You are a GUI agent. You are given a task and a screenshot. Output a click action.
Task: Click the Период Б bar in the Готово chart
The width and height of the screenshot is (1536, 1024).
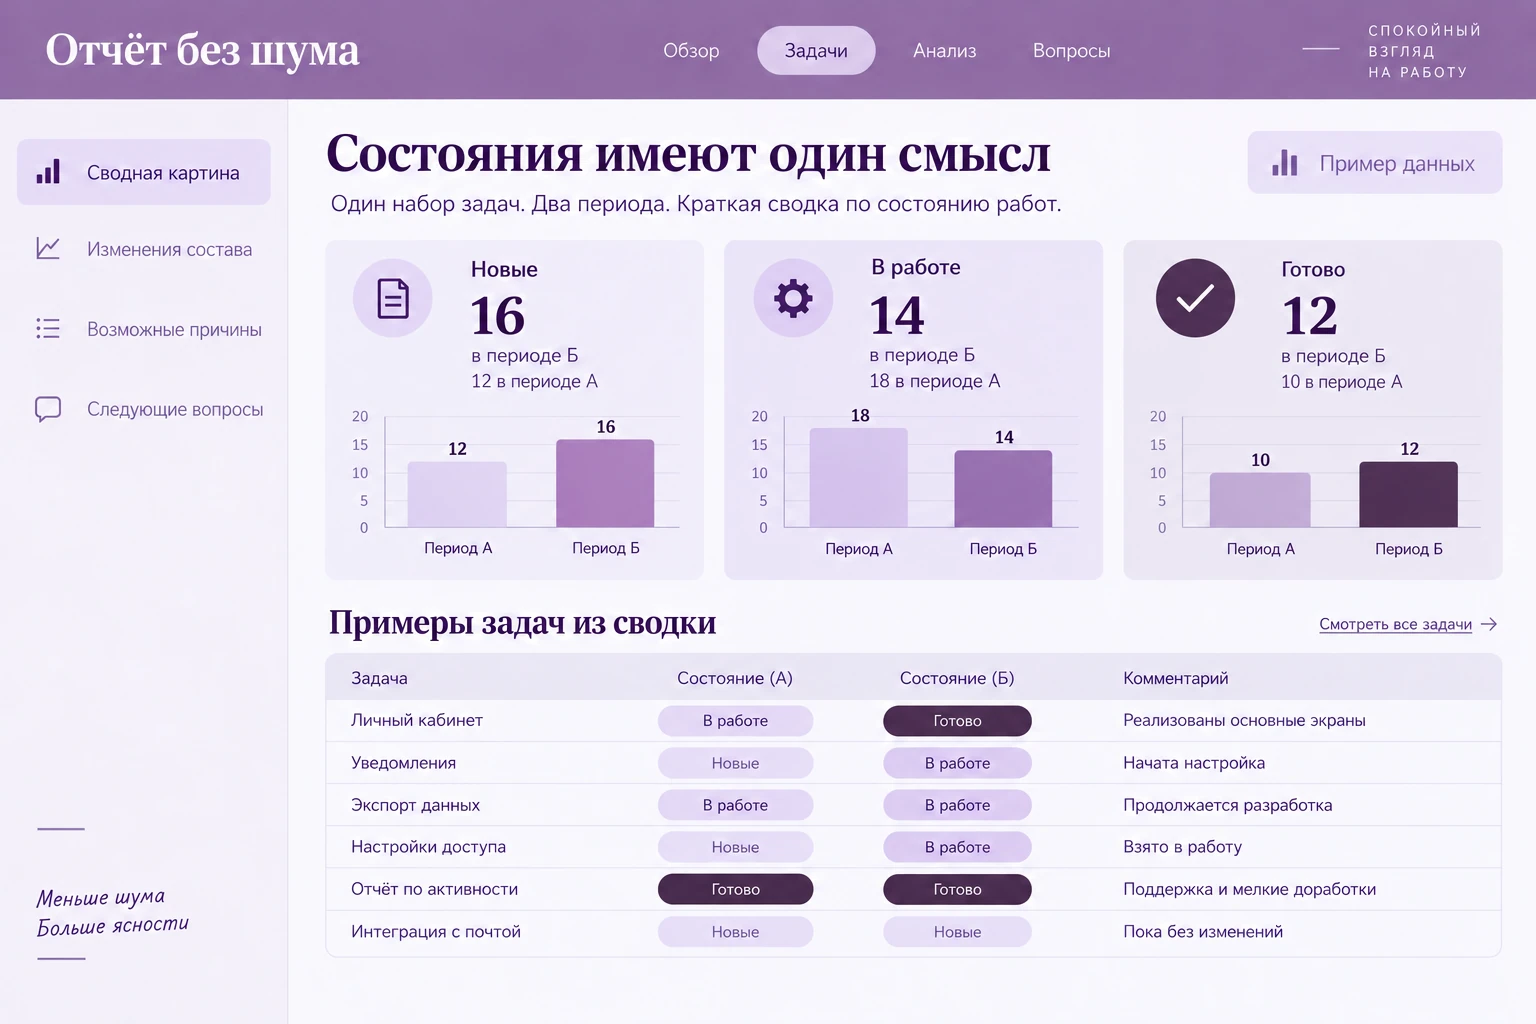(1408, 494)
